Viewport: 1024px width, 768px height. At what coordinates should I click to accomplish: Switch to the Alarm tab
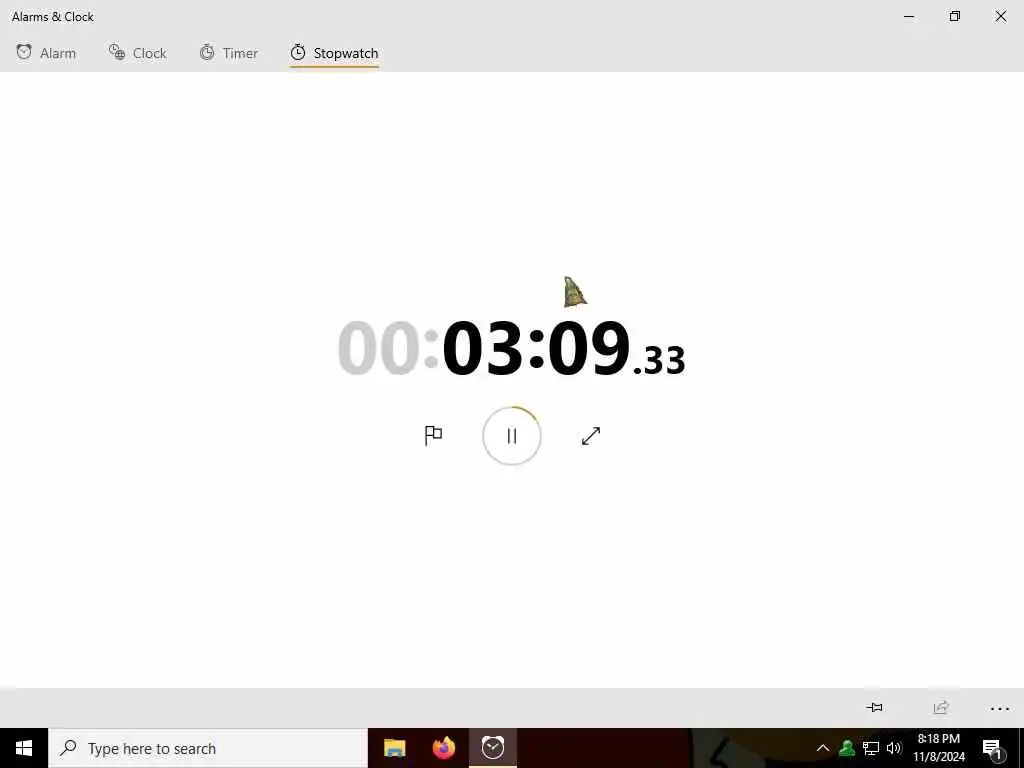[x=46, y=53]
